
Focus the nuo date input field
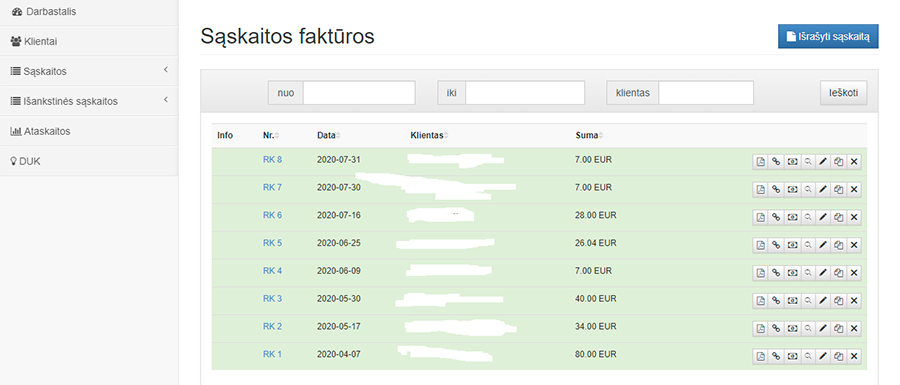click(359, 93)
